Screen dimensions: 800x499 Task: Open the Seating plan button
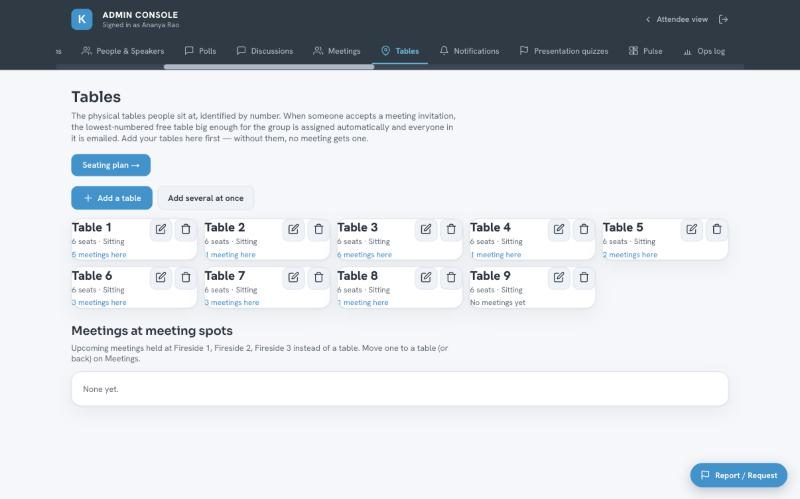pos(111,165)
